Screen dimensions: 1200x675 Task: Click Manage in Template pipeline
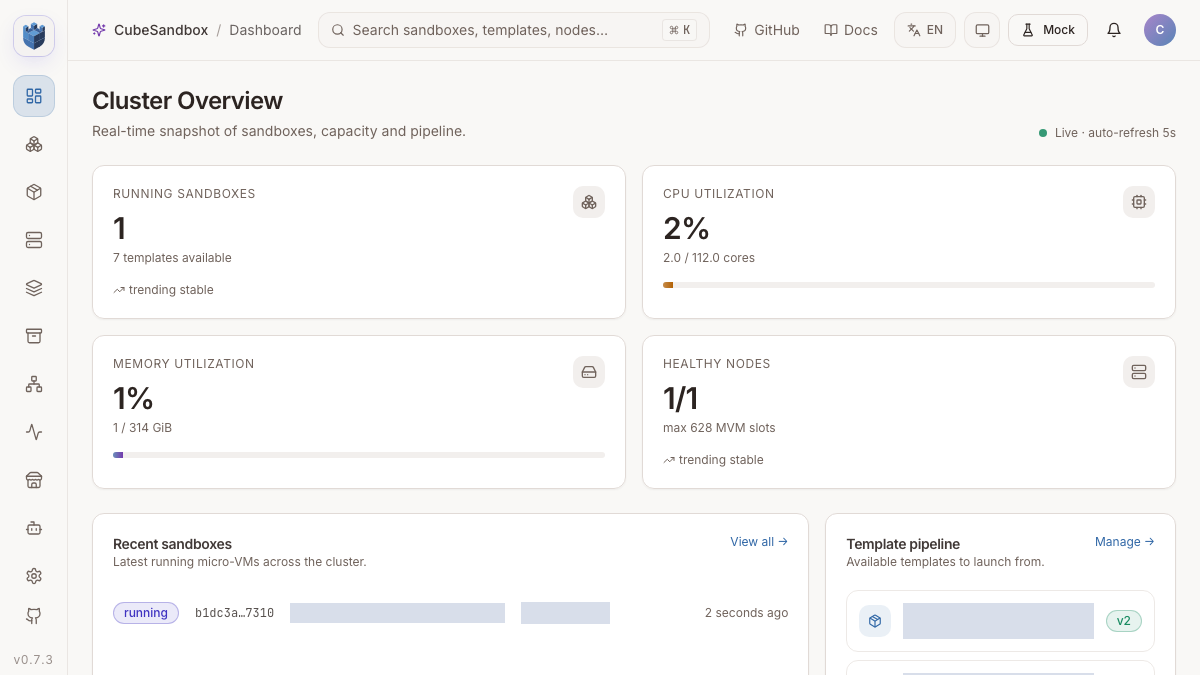(1125, 542)
